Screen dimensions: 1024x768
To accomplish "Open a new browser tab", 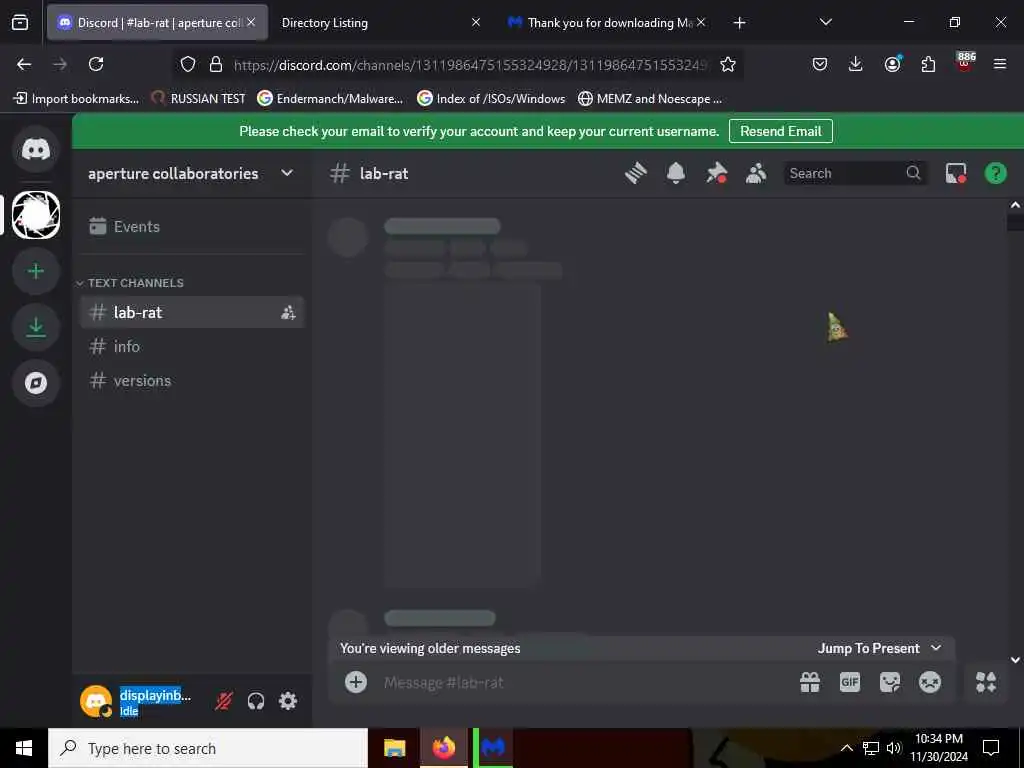I will (x=739, y=23).
